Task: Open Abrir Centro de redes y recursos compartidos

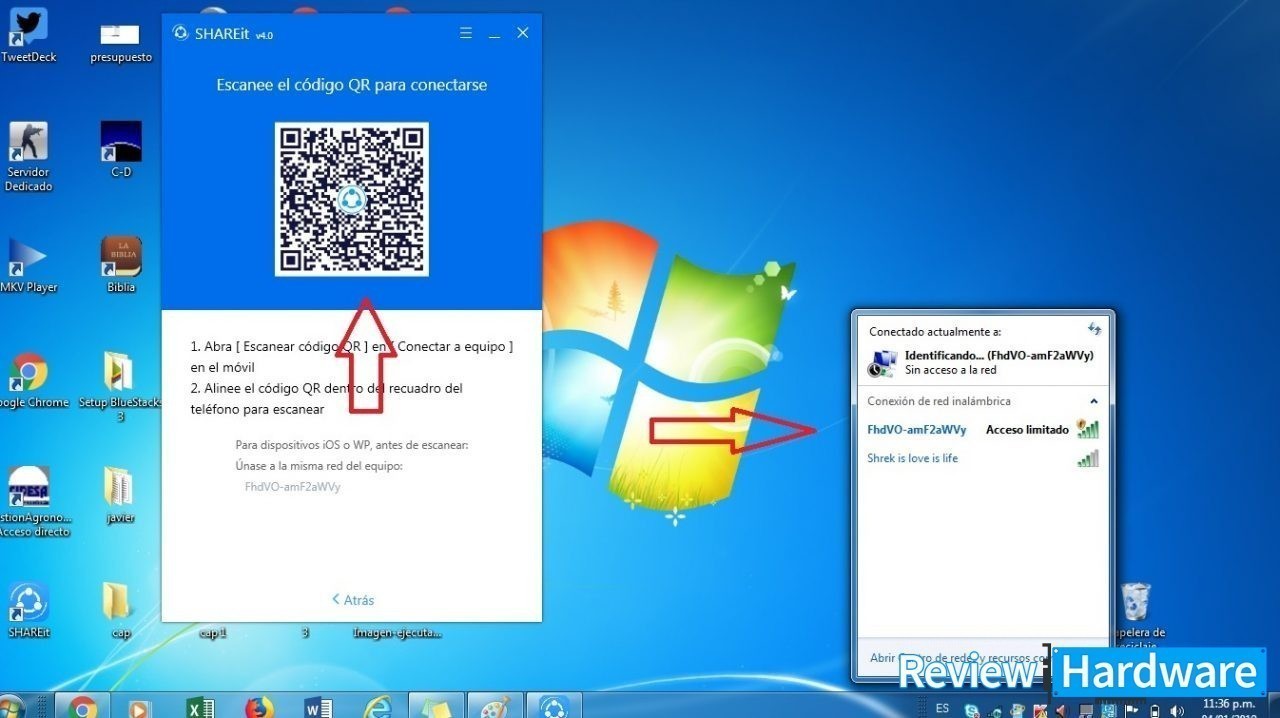Action: click(957, 658)
